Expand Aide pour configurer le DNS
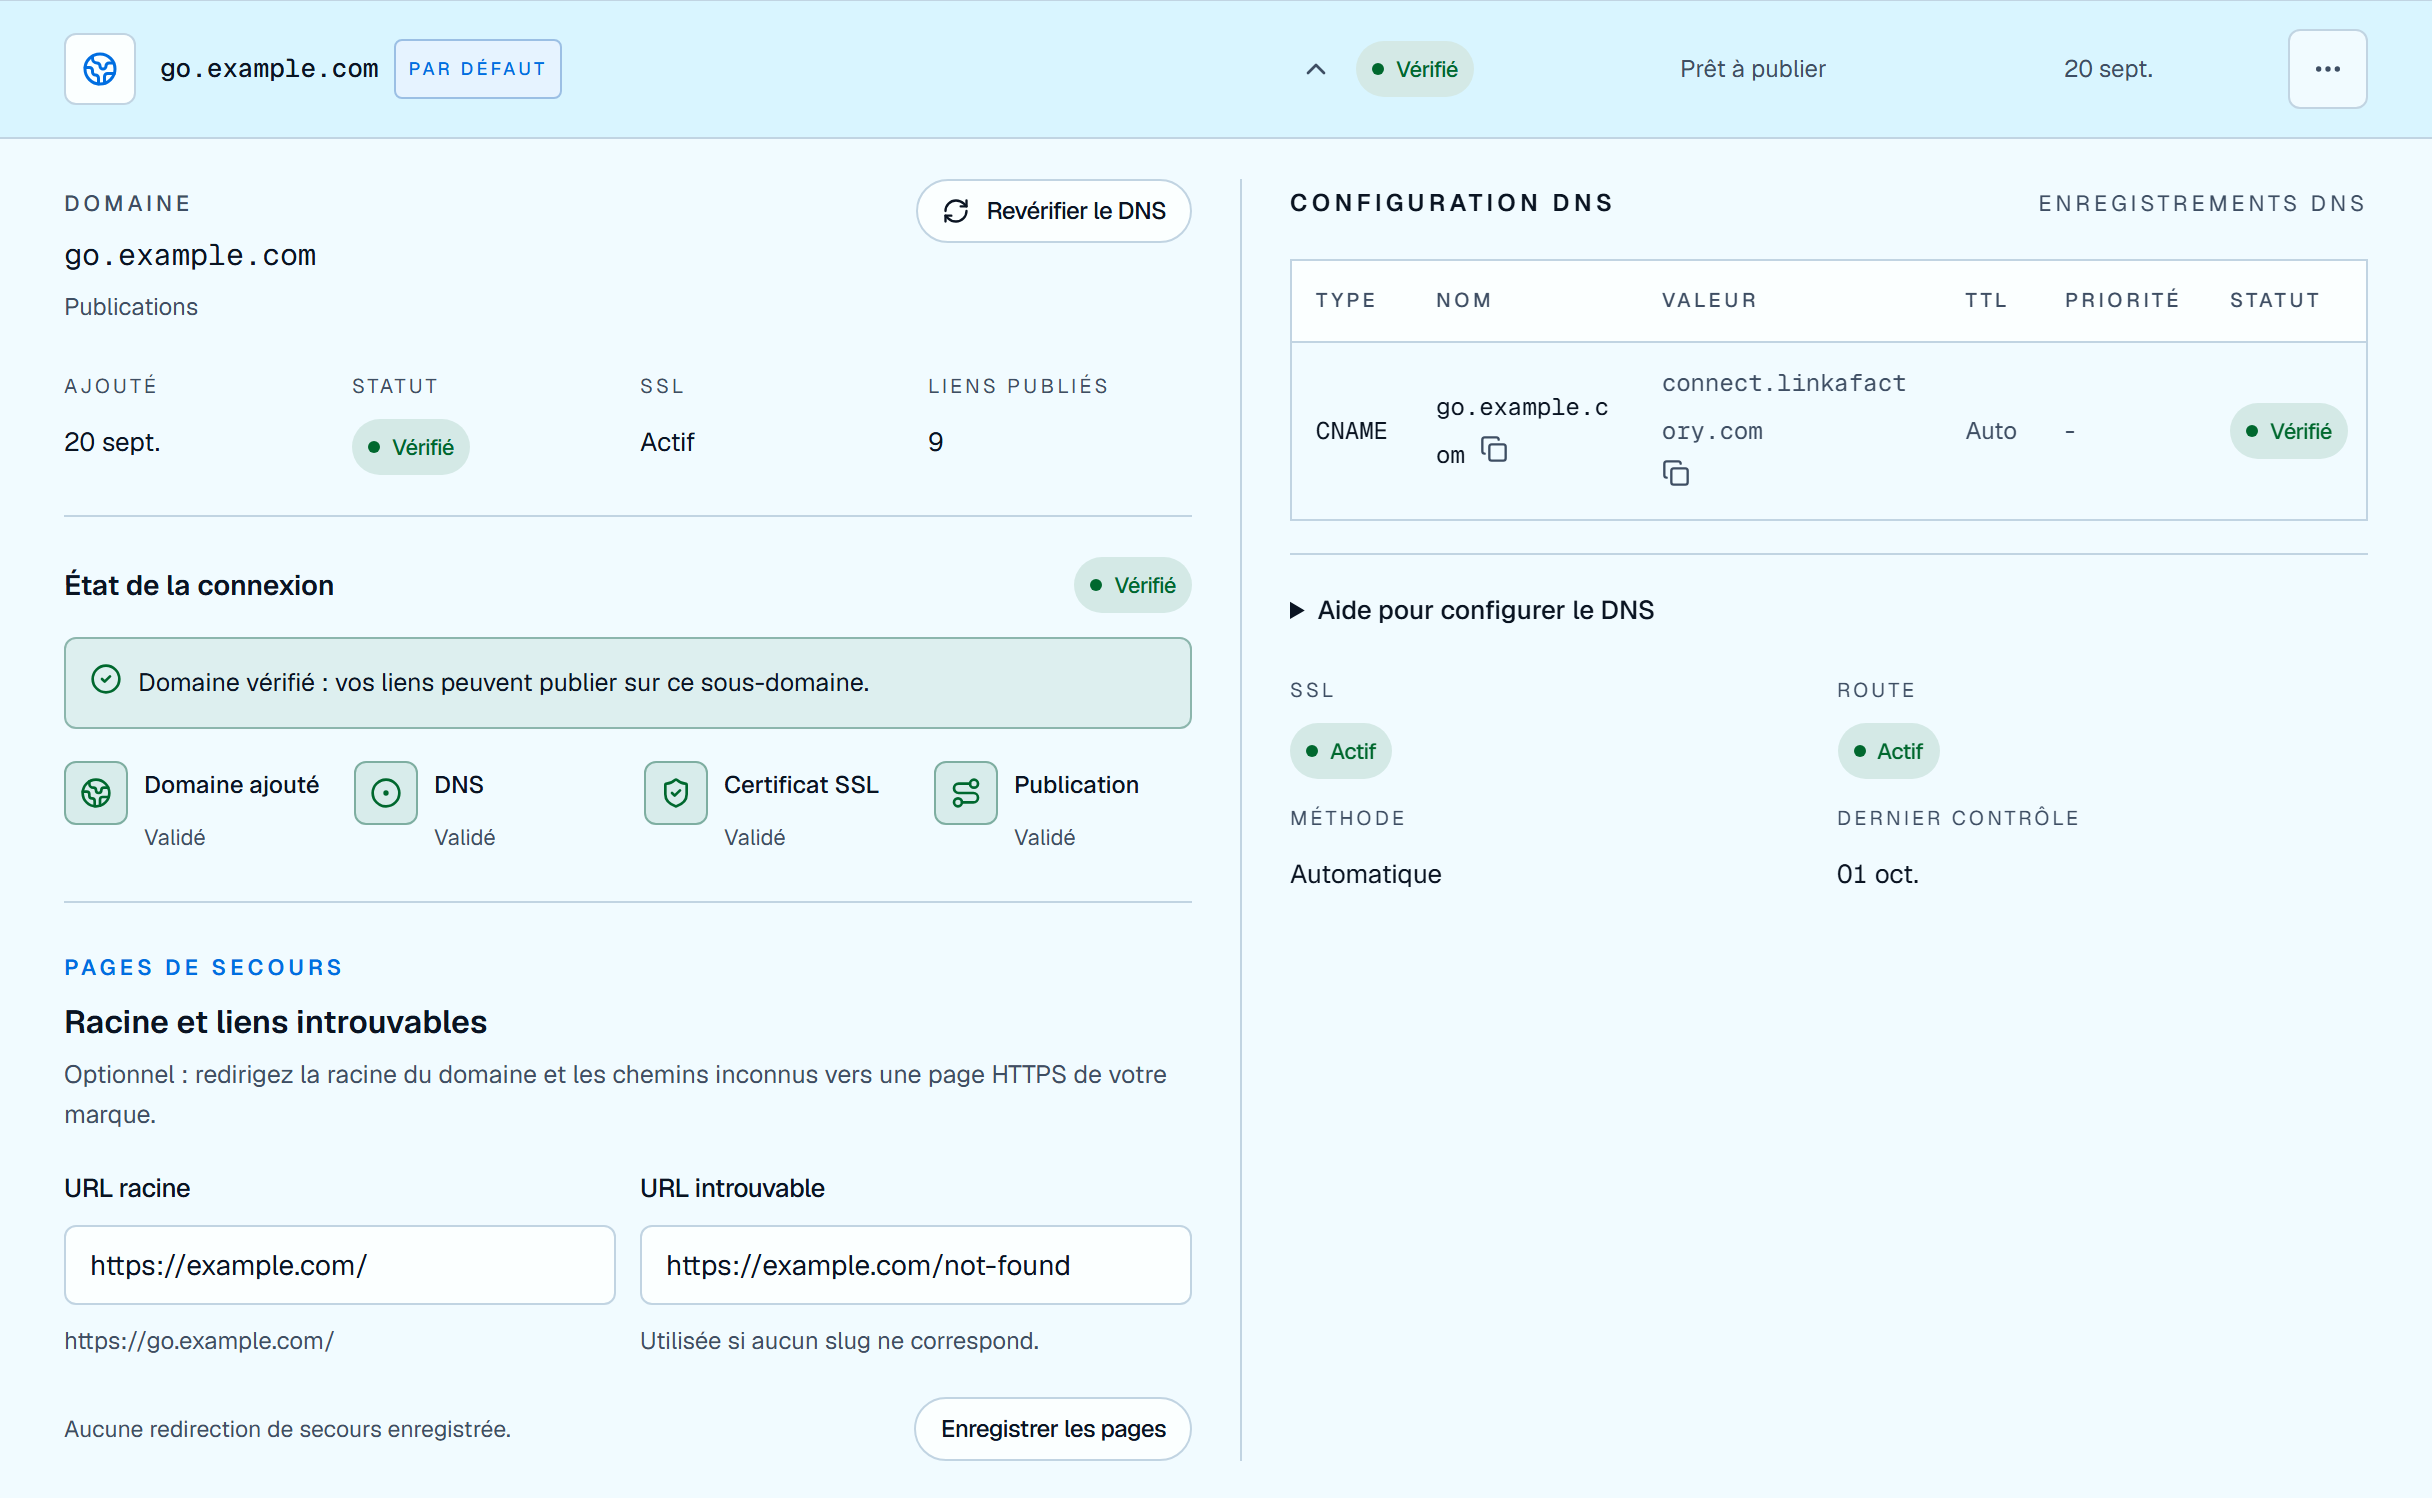The height and width of the screenshot is (1498, 2432). point(1472,610)
